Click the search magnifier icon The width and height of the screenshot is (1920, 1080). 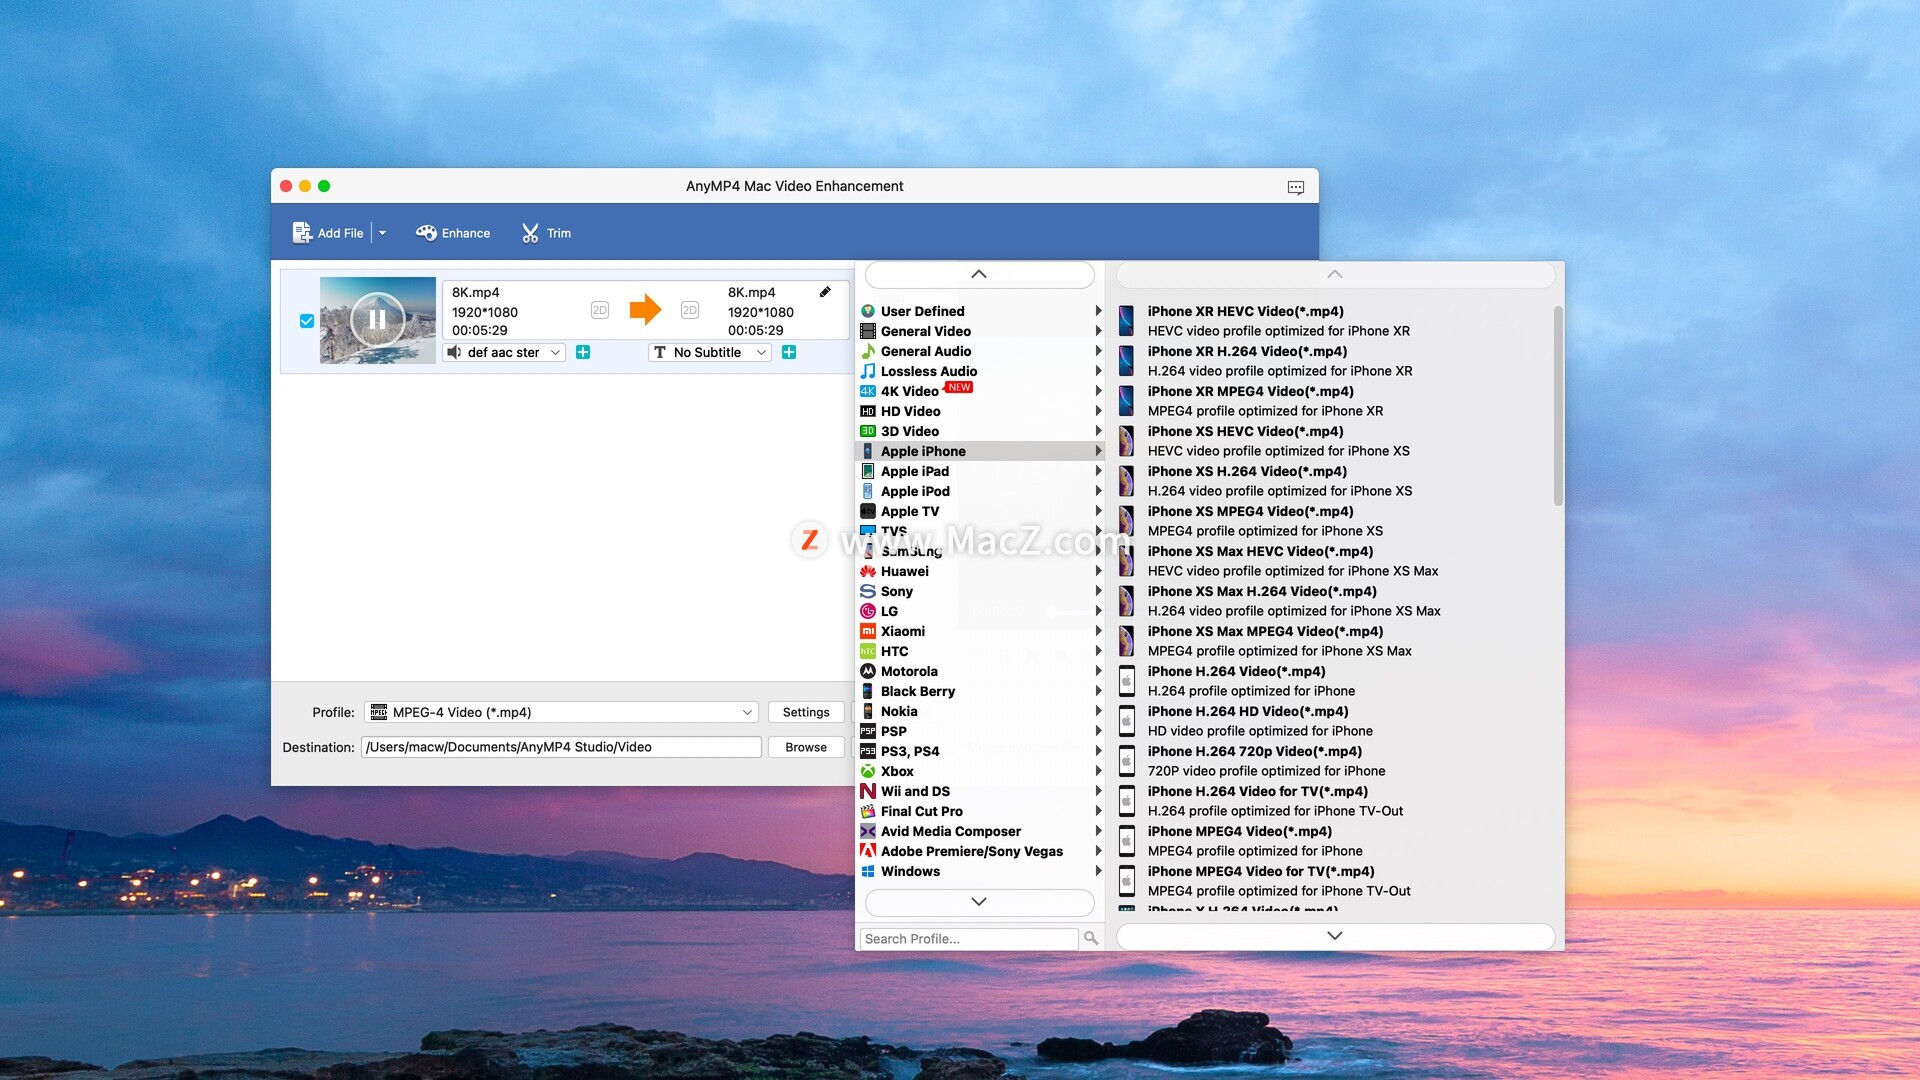tap(1091, 938)
